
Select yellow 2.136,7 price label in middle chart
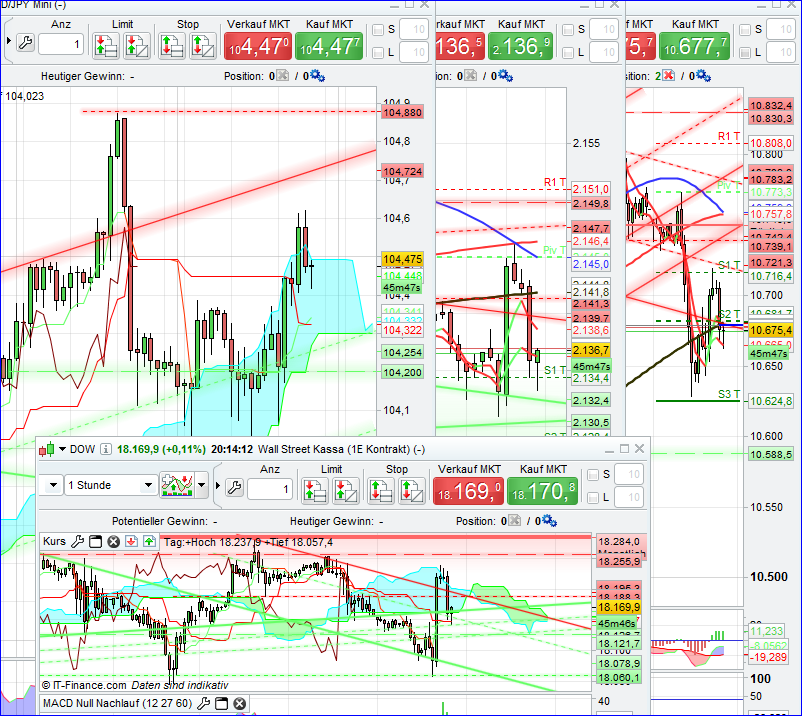coord(591,350)
